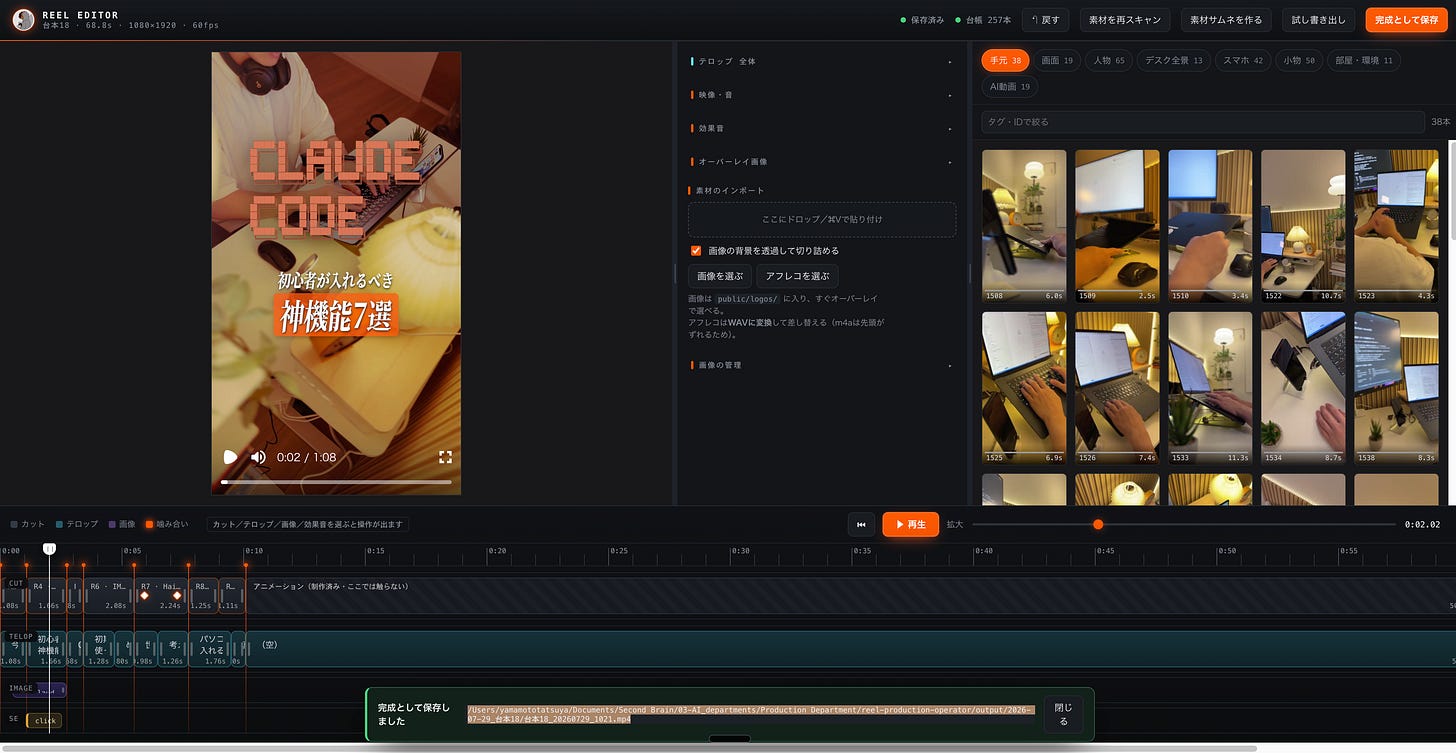Click the orange 再生 play button
The image size is (1456, 753).
pyautogui.click(x=910, y=524)
